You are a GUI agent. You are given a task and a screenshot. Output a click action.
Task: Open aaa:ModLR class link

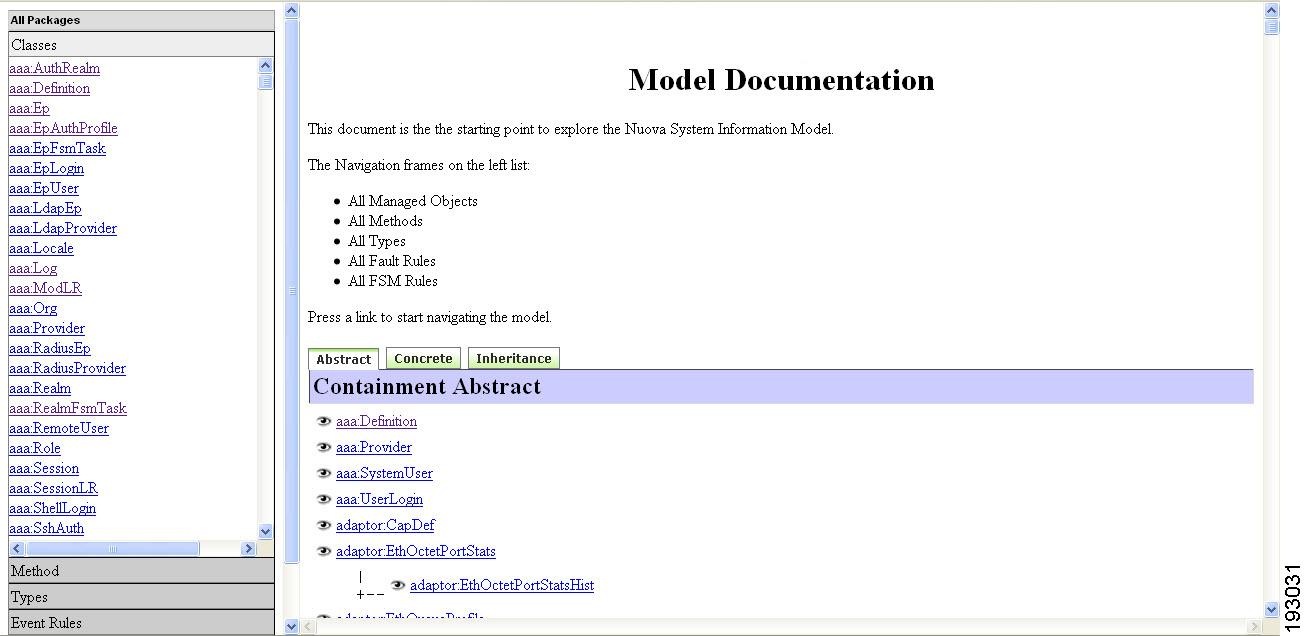click(x=45, y=288)
